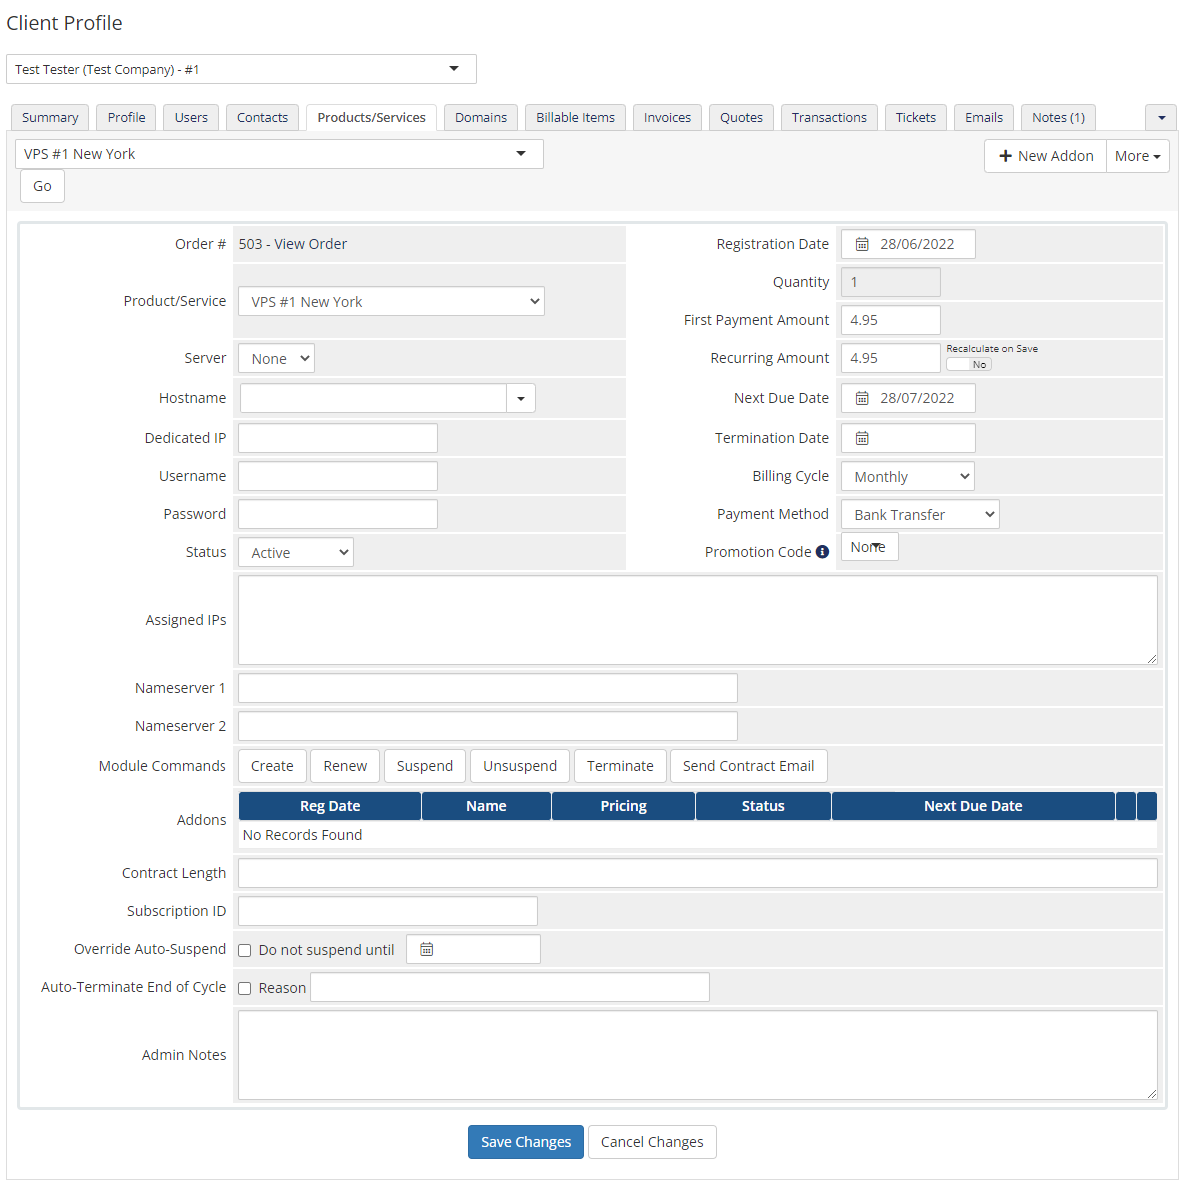
Task: Open the Promotion Code None dropdown
Action: click(870, 546)
